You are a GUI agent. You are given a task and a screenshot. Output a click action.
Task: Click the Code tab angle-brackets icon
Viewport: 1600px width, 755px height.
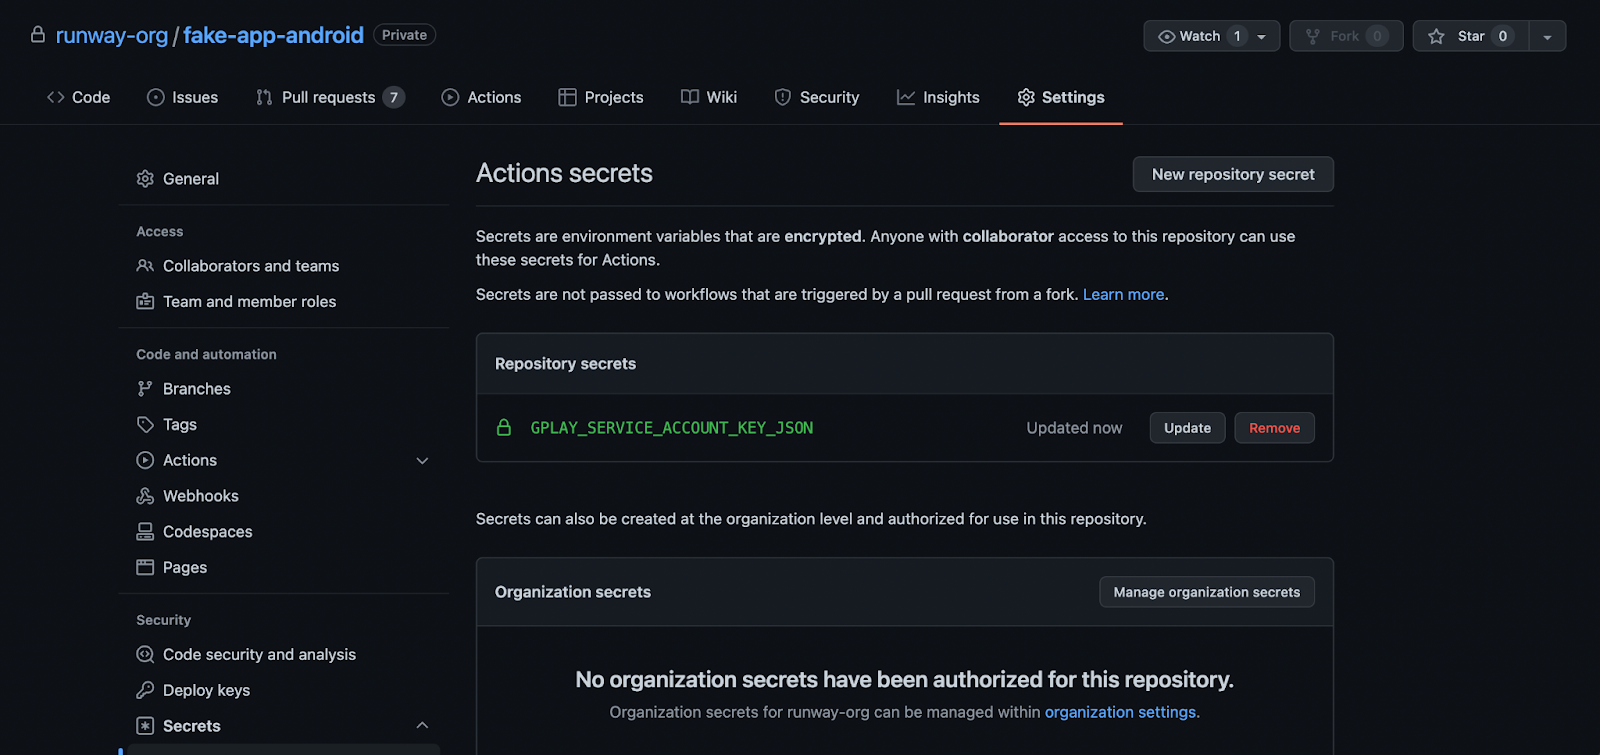(x=56, y=97)
